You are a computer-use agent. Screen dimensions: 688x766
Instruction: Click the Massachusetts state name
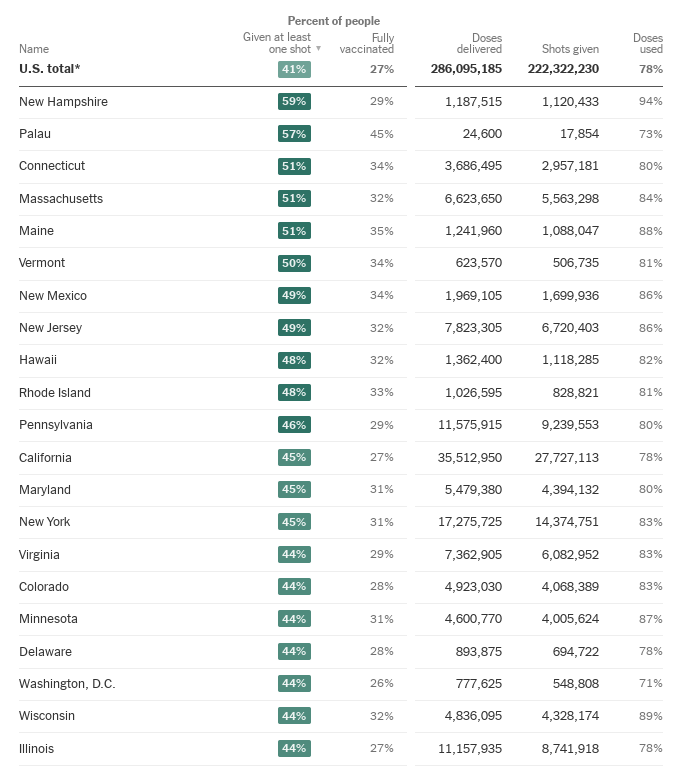point(61,199)
